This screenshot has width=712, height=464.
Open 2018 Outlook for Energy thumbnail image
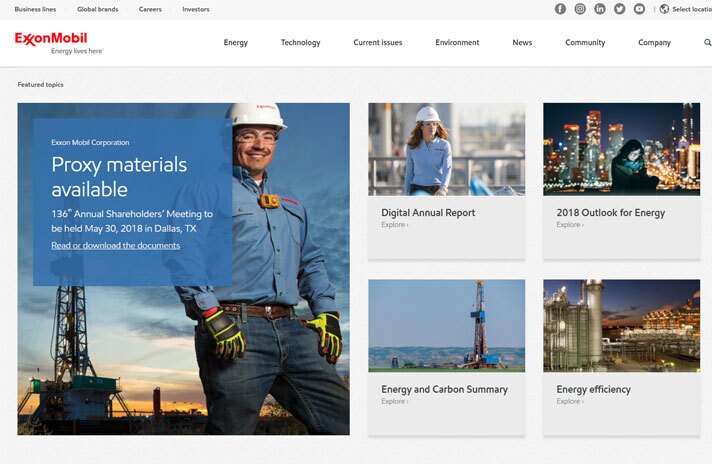tap(622, 149)
